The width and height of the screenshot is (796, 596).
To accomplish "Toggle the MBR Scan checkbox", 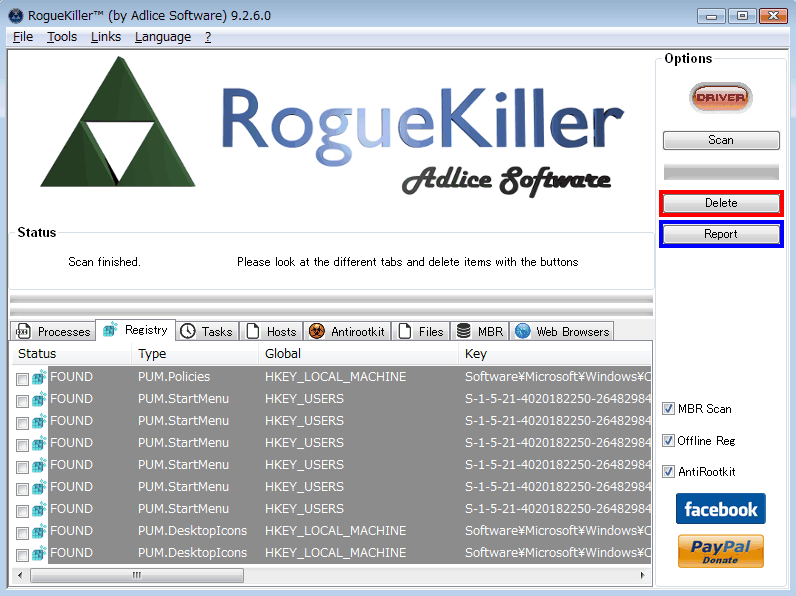I will (668, 409).
